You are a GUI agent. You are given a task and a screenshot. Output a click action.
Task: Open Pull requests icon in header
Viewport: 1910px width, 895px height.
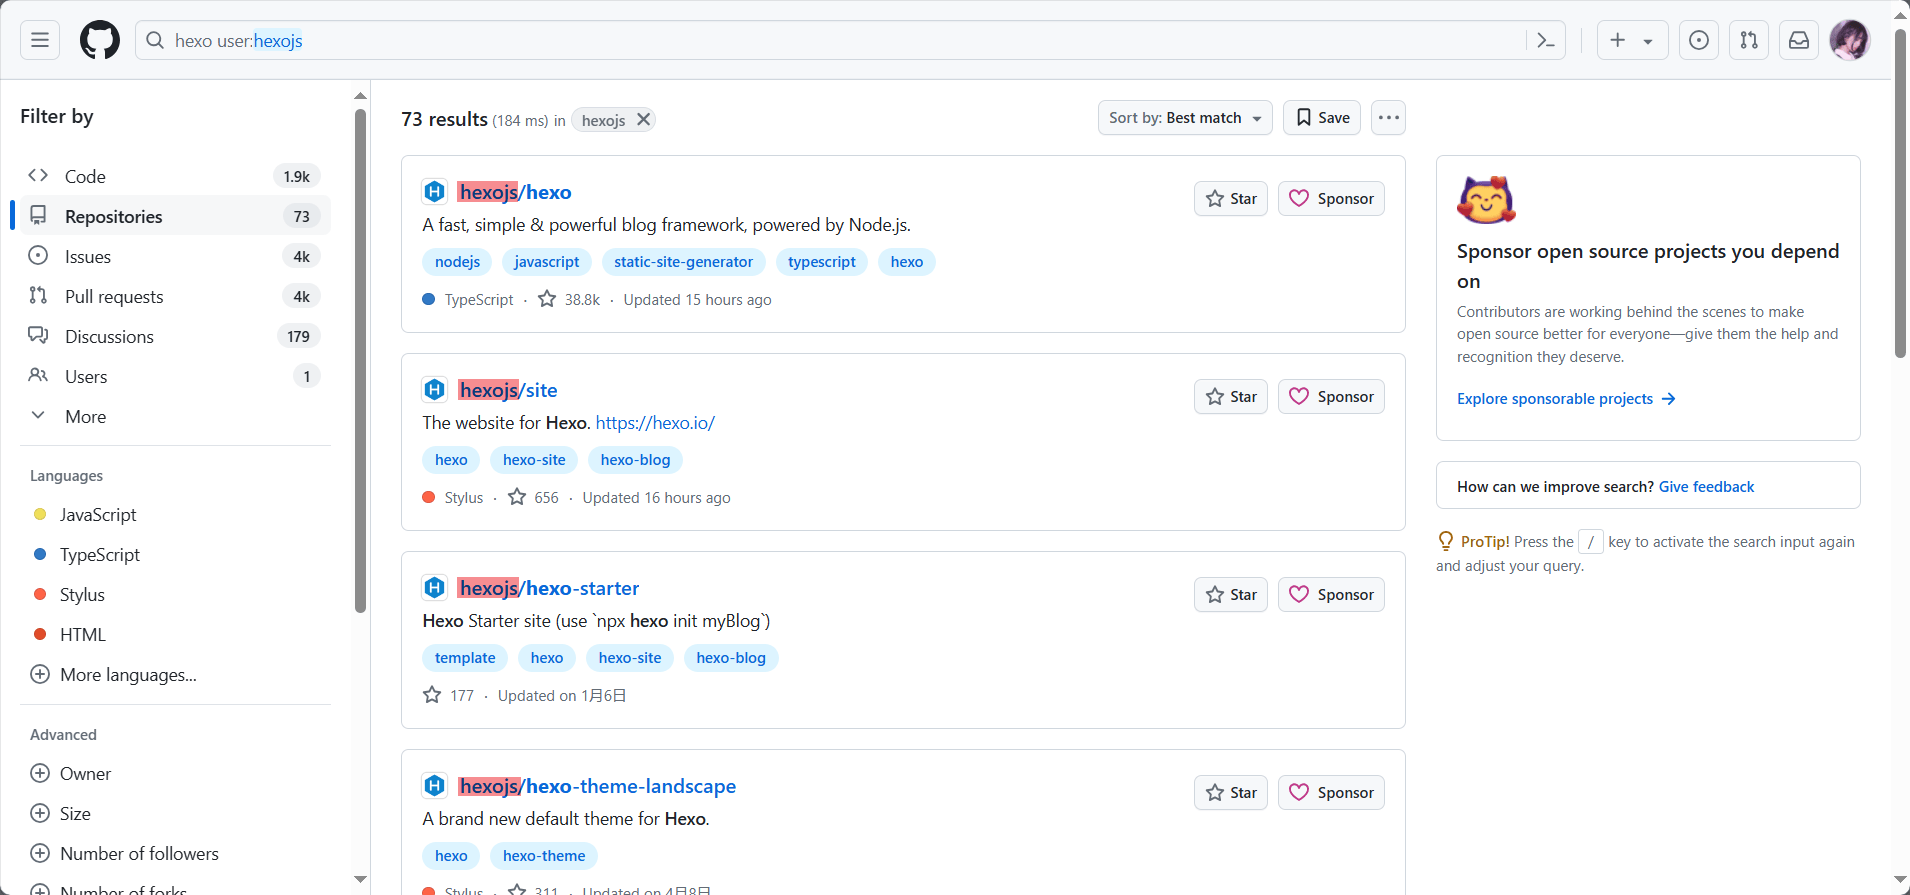pyautogui.click(x=1748, y=40)
